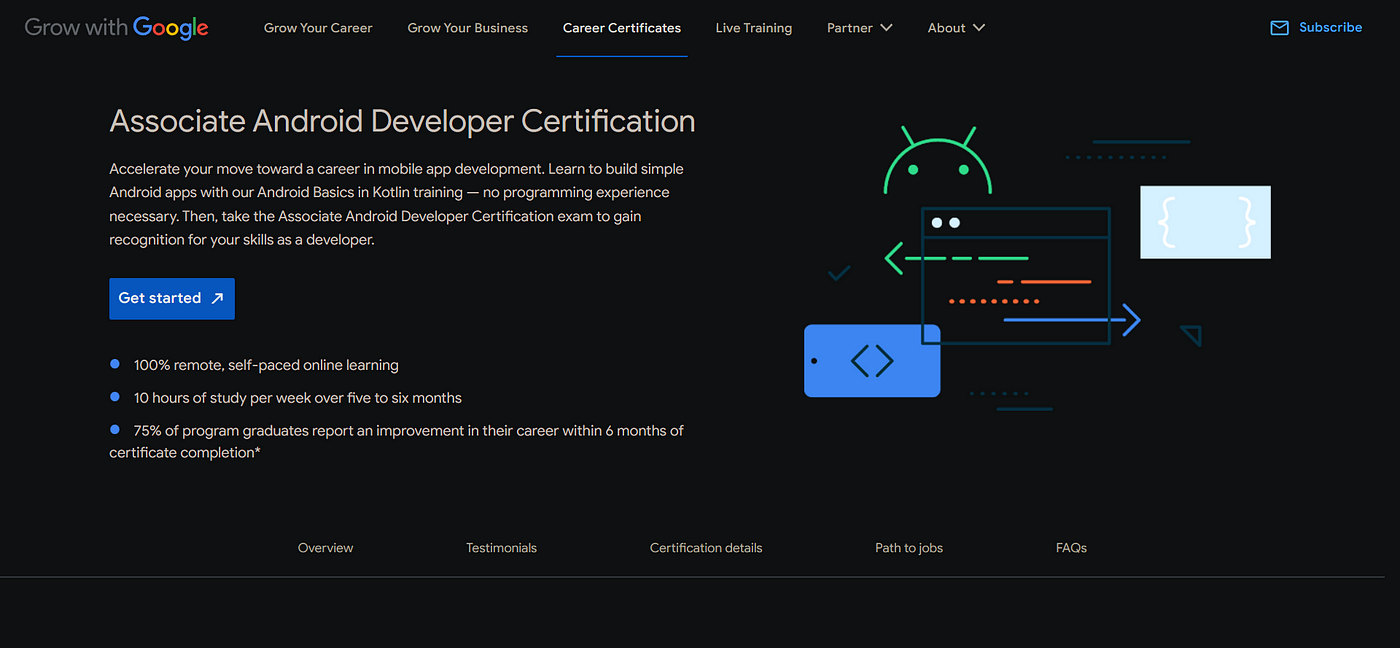Click the '100% remote, self-paced online learning' bullet

pyautogui.click(x=266, y=365)
